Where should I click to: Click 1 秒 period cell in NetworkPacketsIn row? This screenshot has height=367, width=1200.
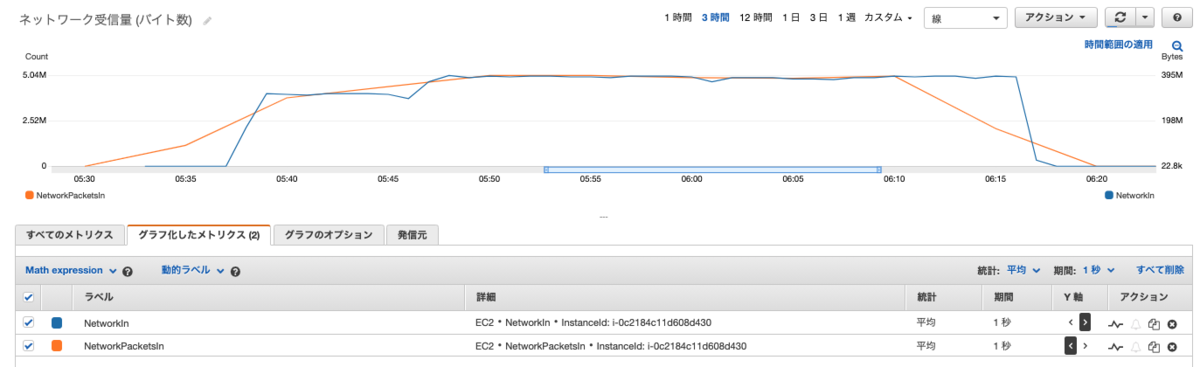click(x=1002, y=345)
